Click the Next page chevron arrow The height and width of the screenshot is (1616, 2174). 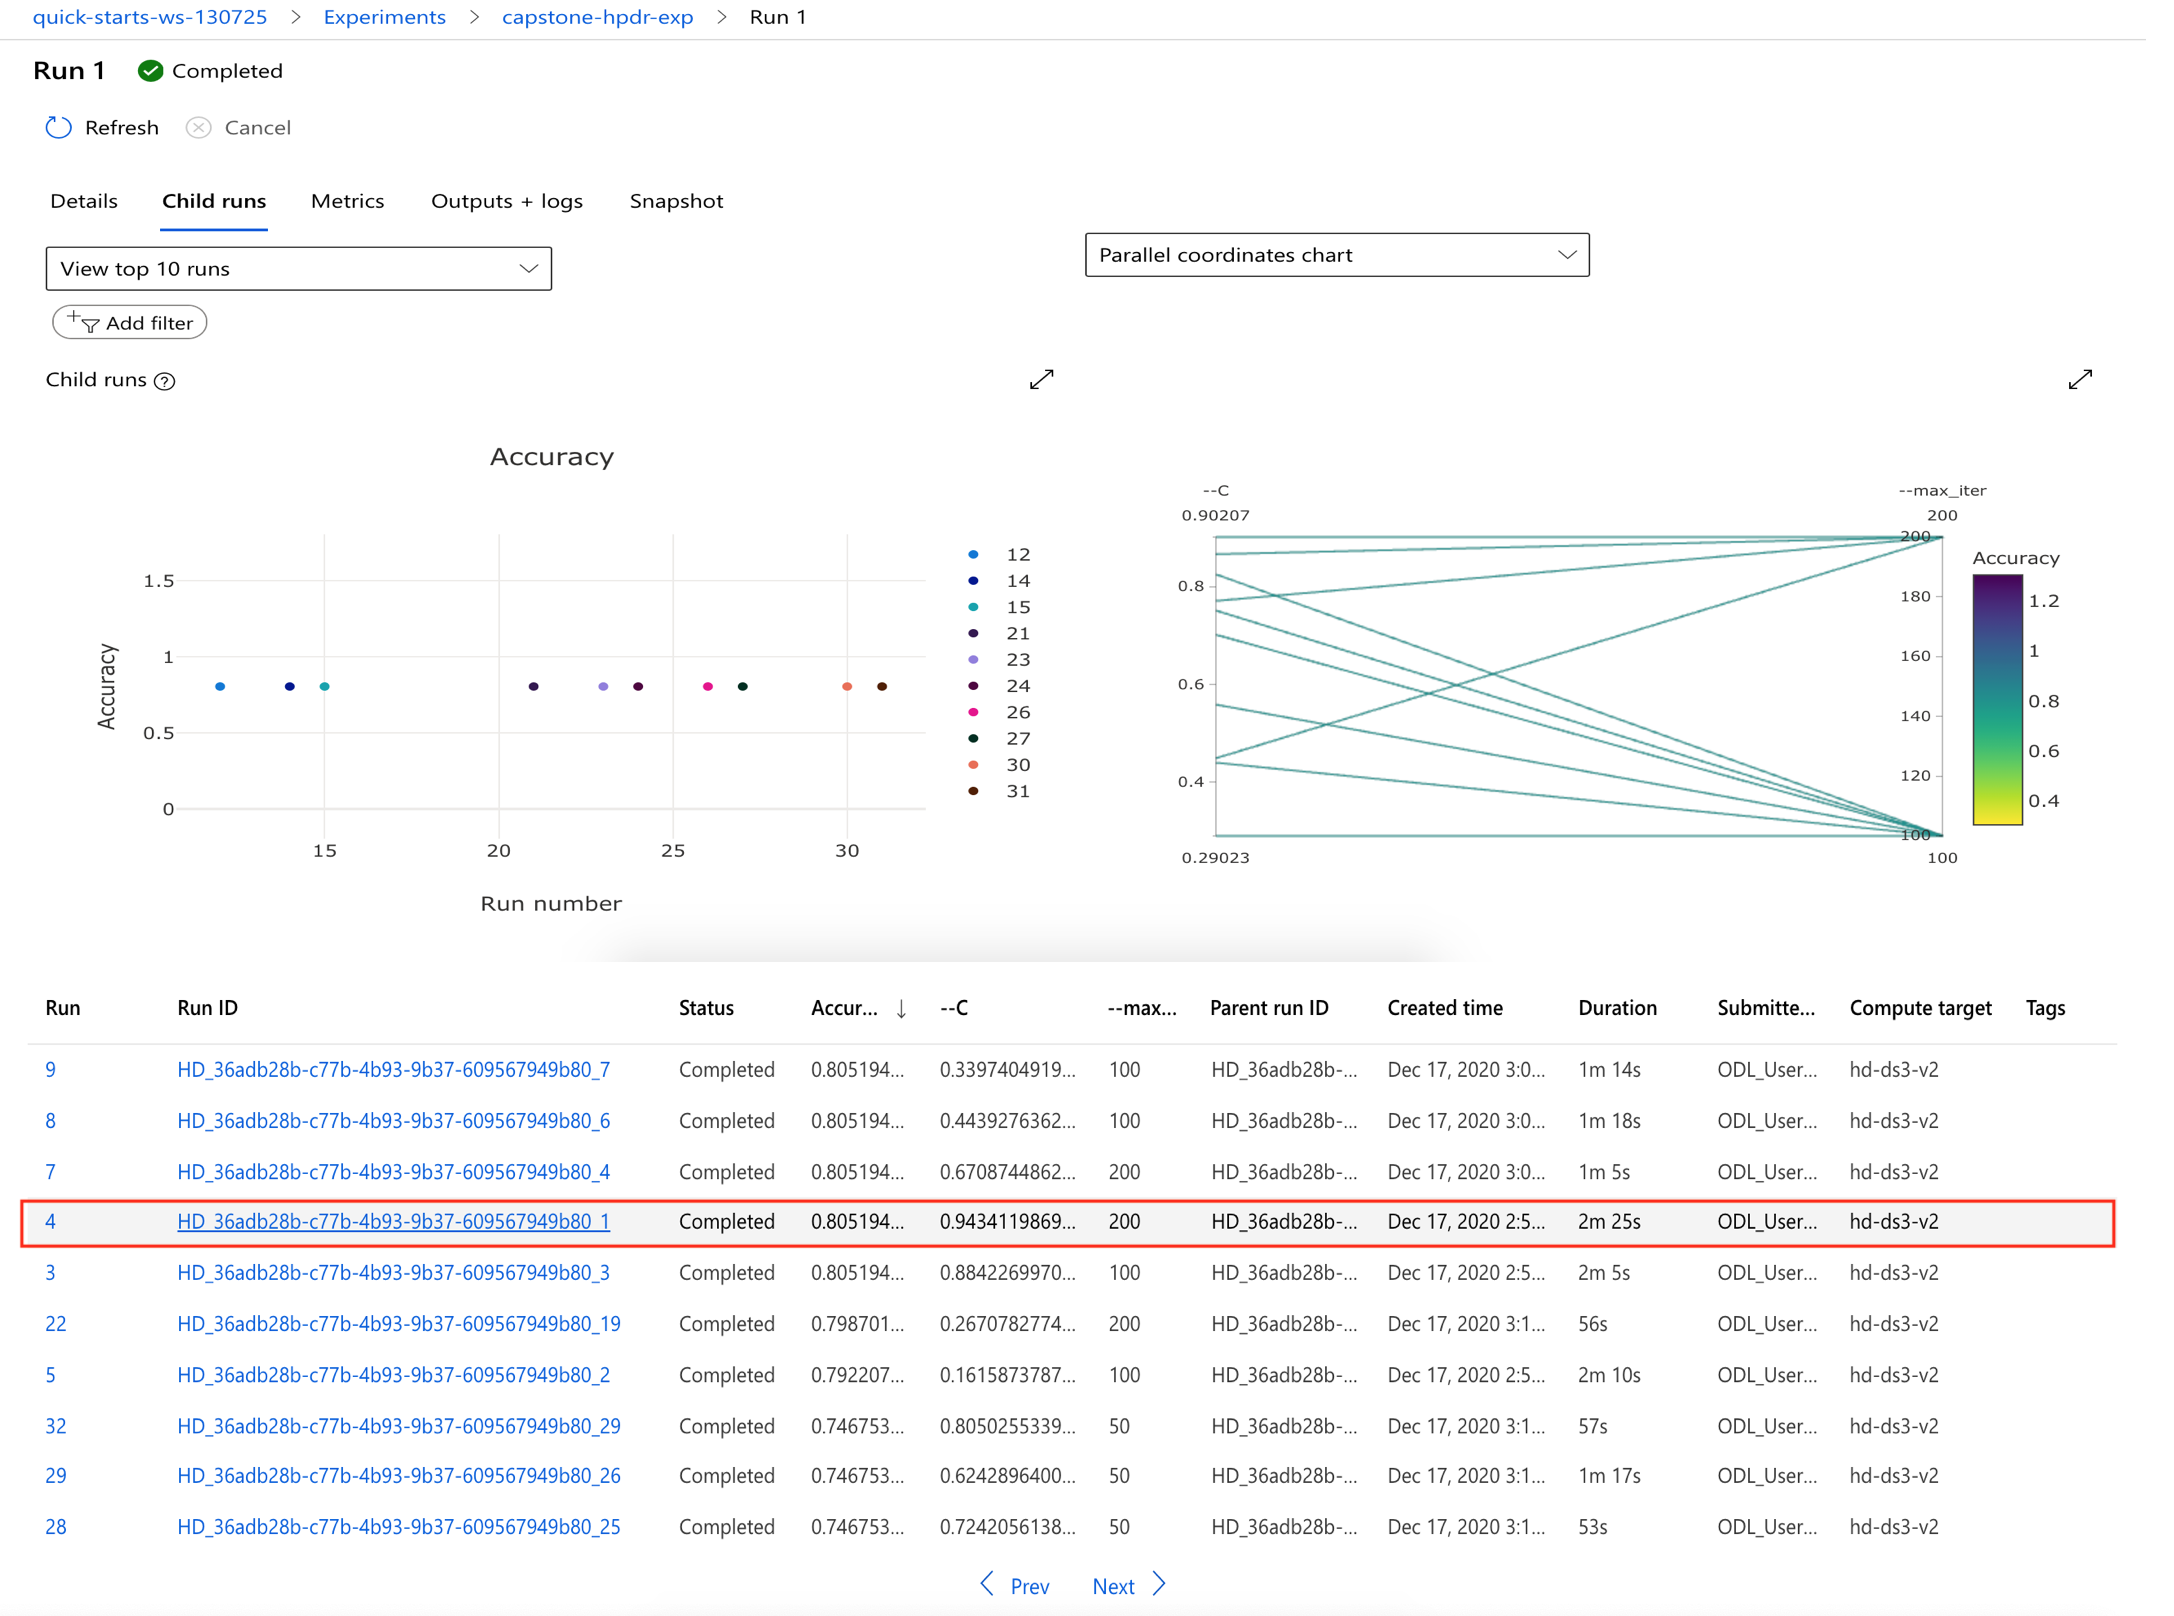(1159, 1585)
